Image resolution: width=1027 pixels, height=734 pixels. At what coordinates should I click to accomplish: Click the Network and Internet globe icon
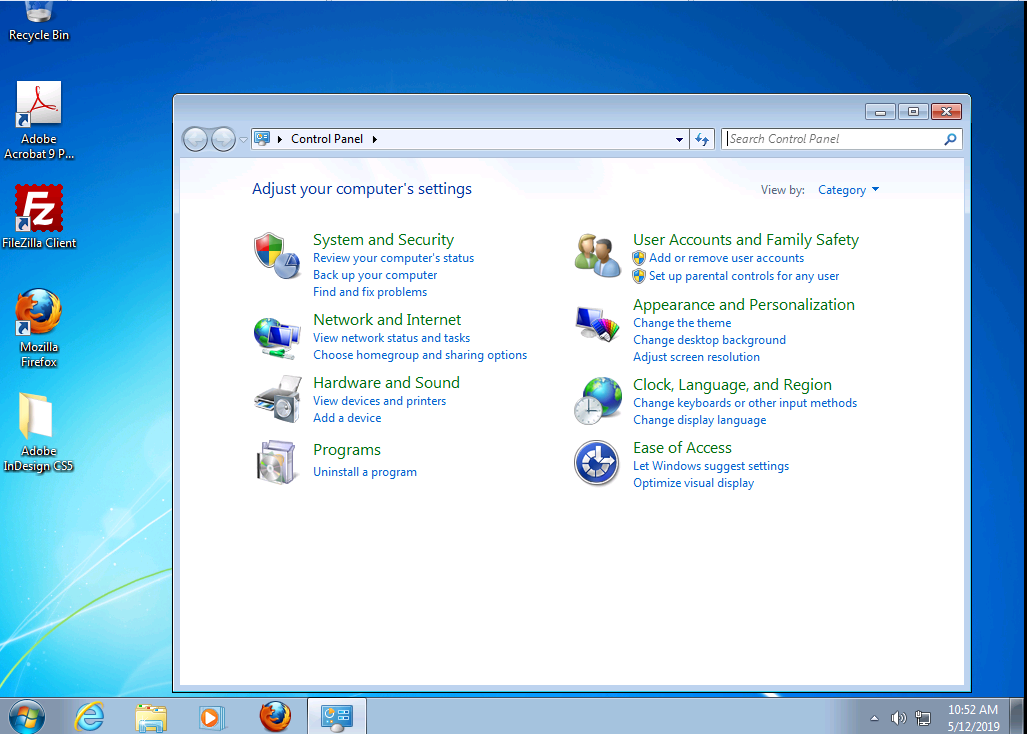pyautogui.click(x=277, y=337)
